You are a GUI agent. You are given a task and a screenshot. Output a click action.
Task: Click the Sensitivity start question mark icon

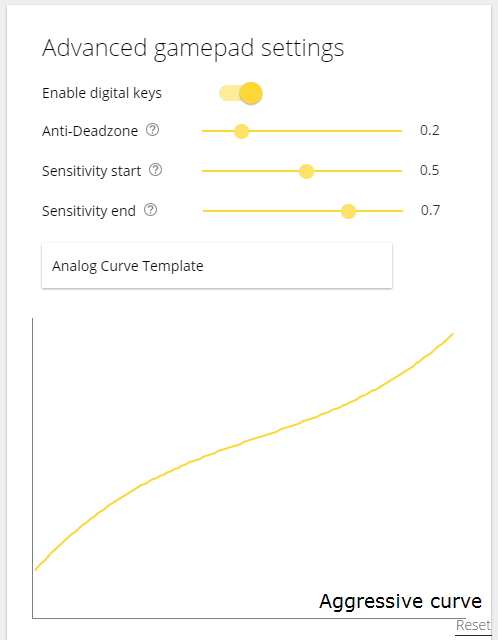click(156, 170)
